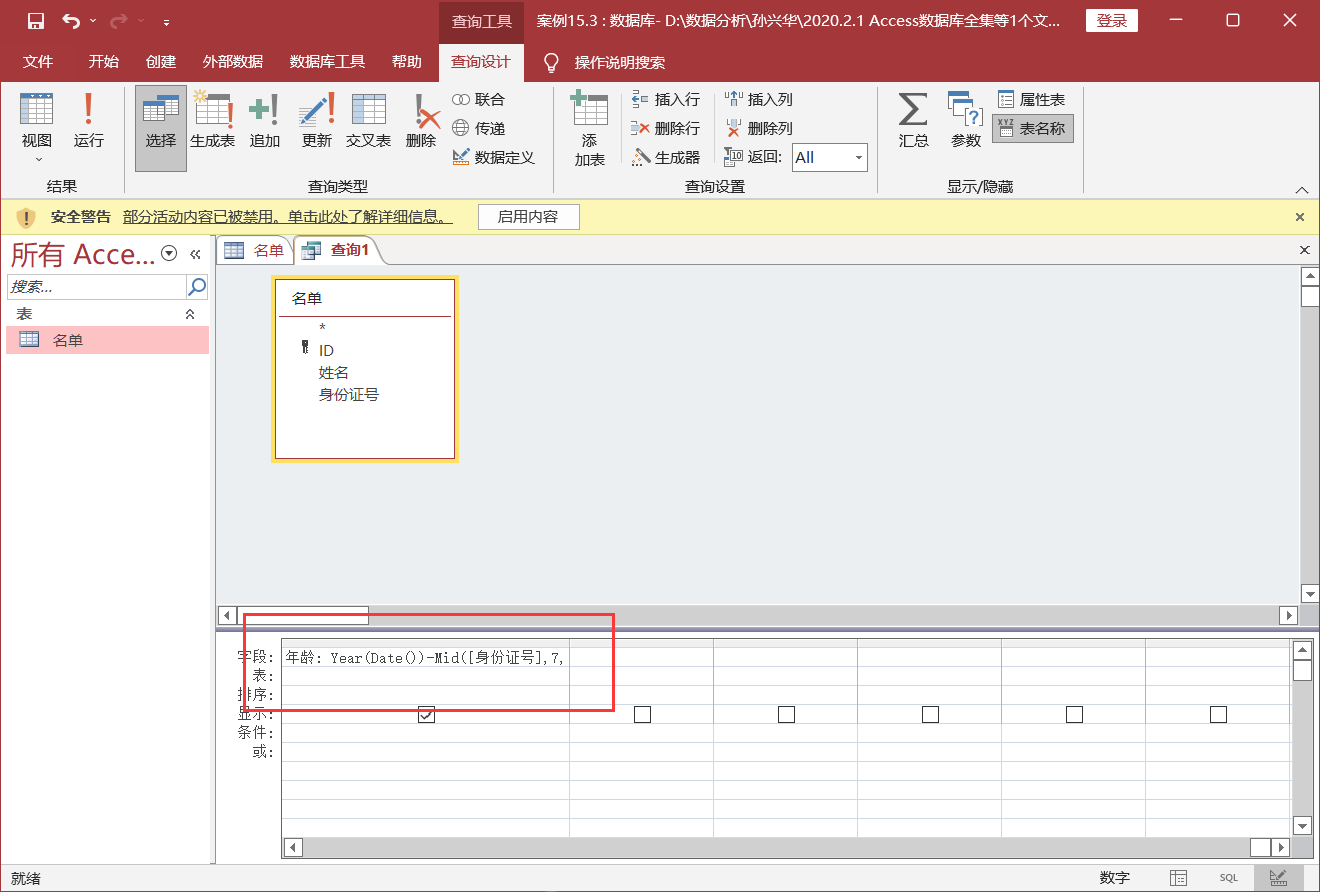Select asterisk field in 名单 table
The image size is (1320, 892).
322,328
